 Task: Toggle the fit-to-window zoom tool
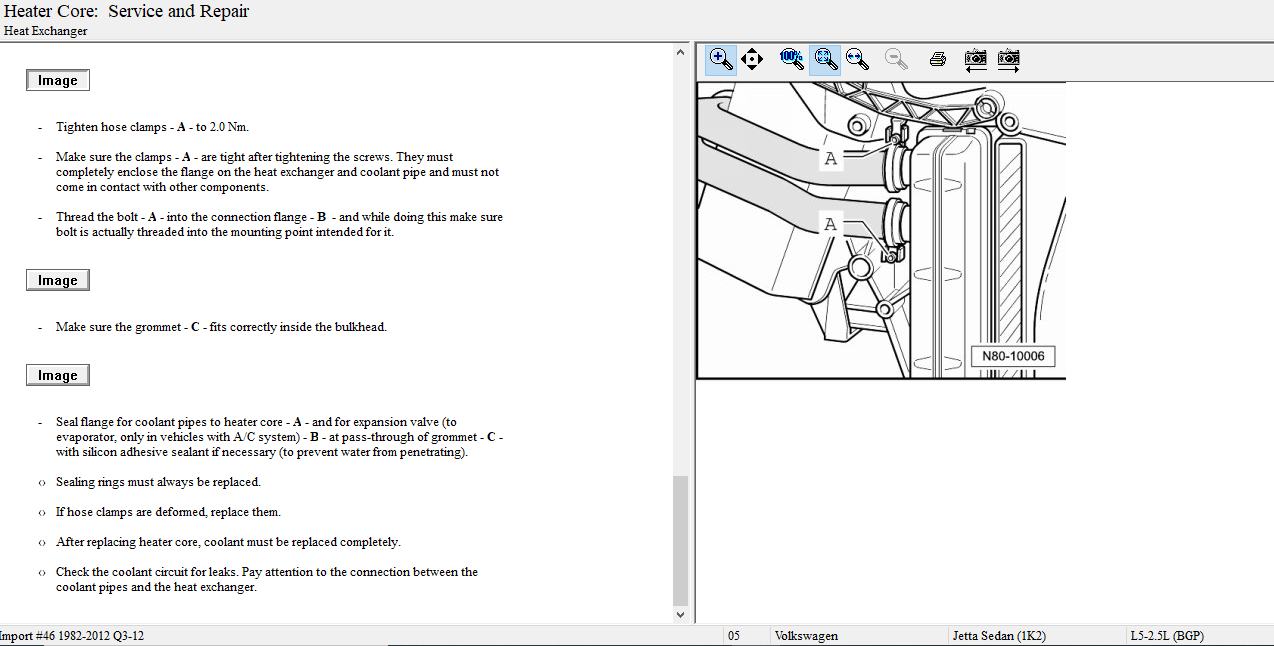click(x=825, y=59)
